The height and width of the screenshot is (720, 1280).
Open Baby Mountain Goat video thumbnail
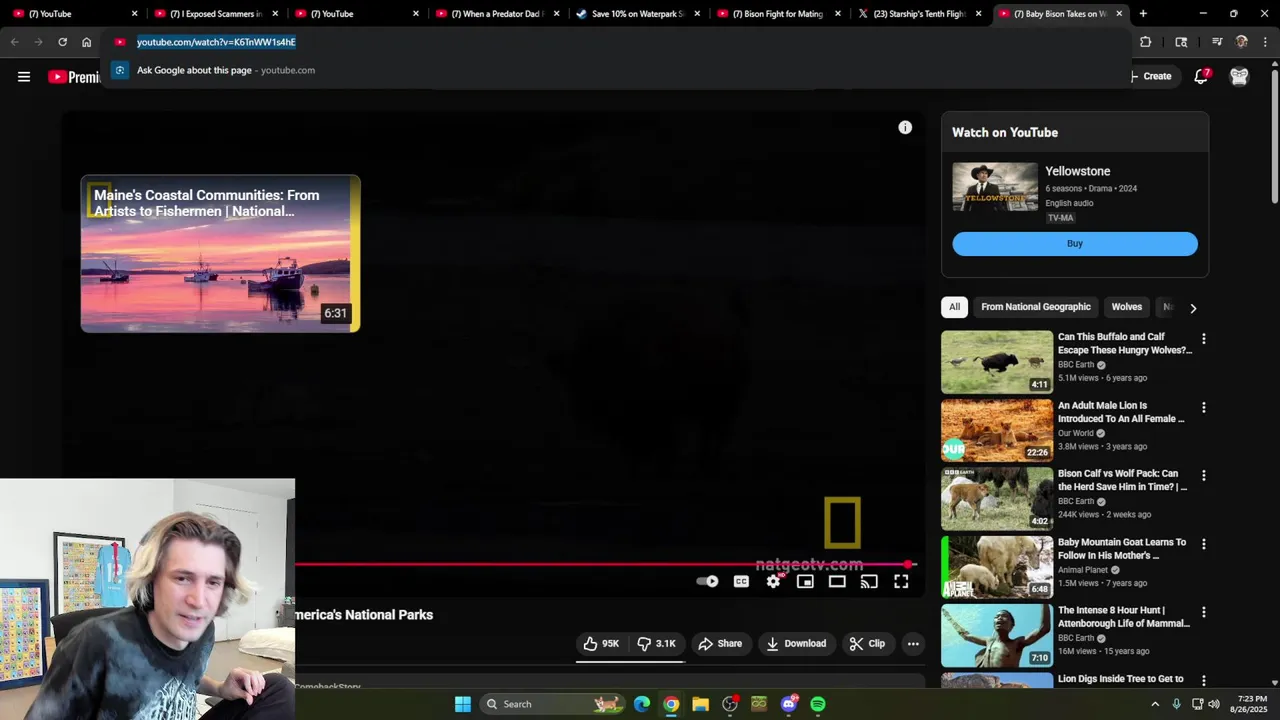(x=997, y=567)
